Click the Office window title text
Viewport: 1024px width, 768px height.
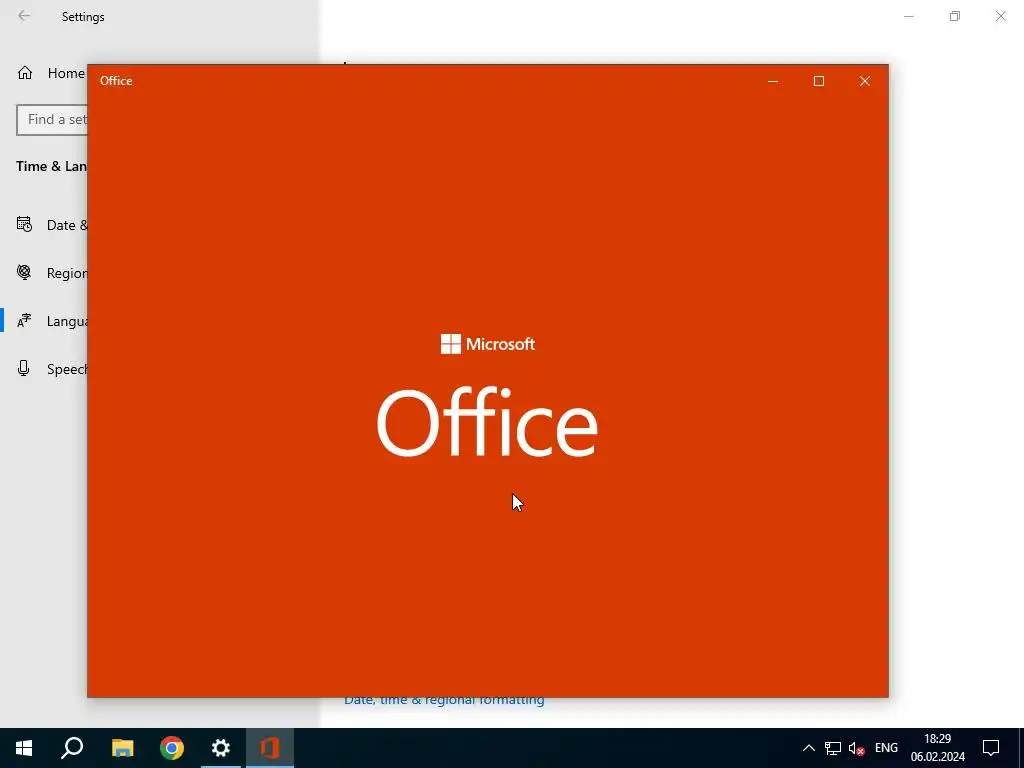point(116,81)
